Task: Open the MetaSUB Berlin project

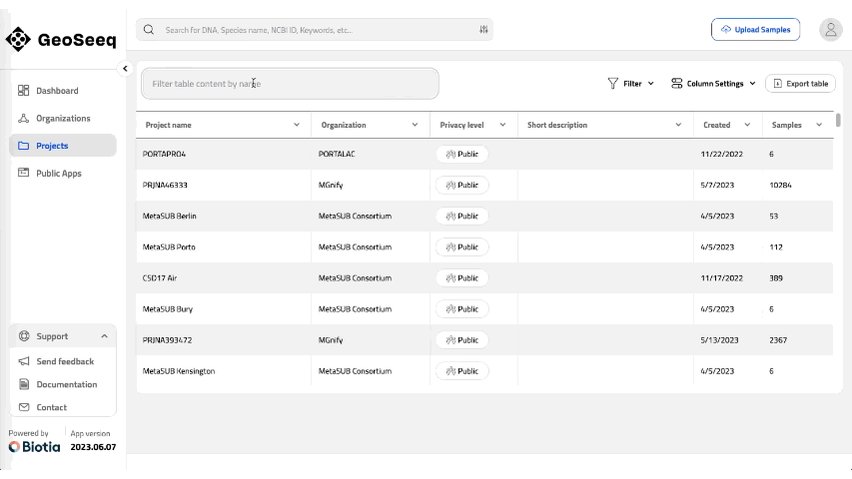Action: pos(169,216)
